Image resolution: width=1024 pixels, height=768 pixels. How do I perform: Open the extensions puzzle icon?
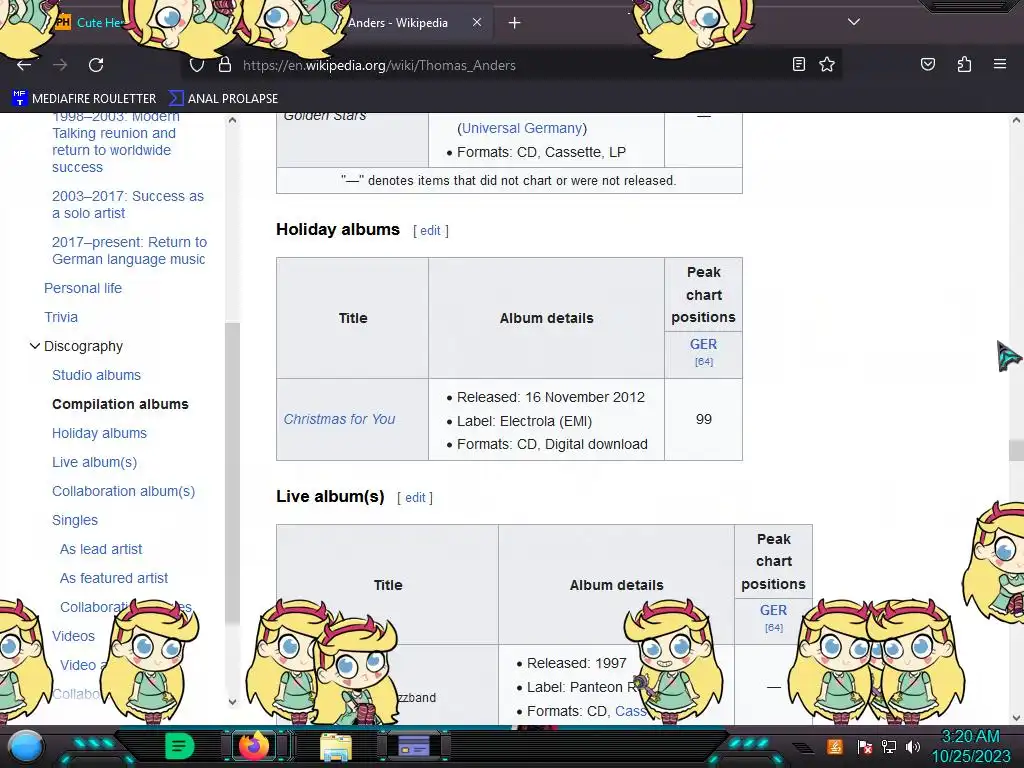964,64
